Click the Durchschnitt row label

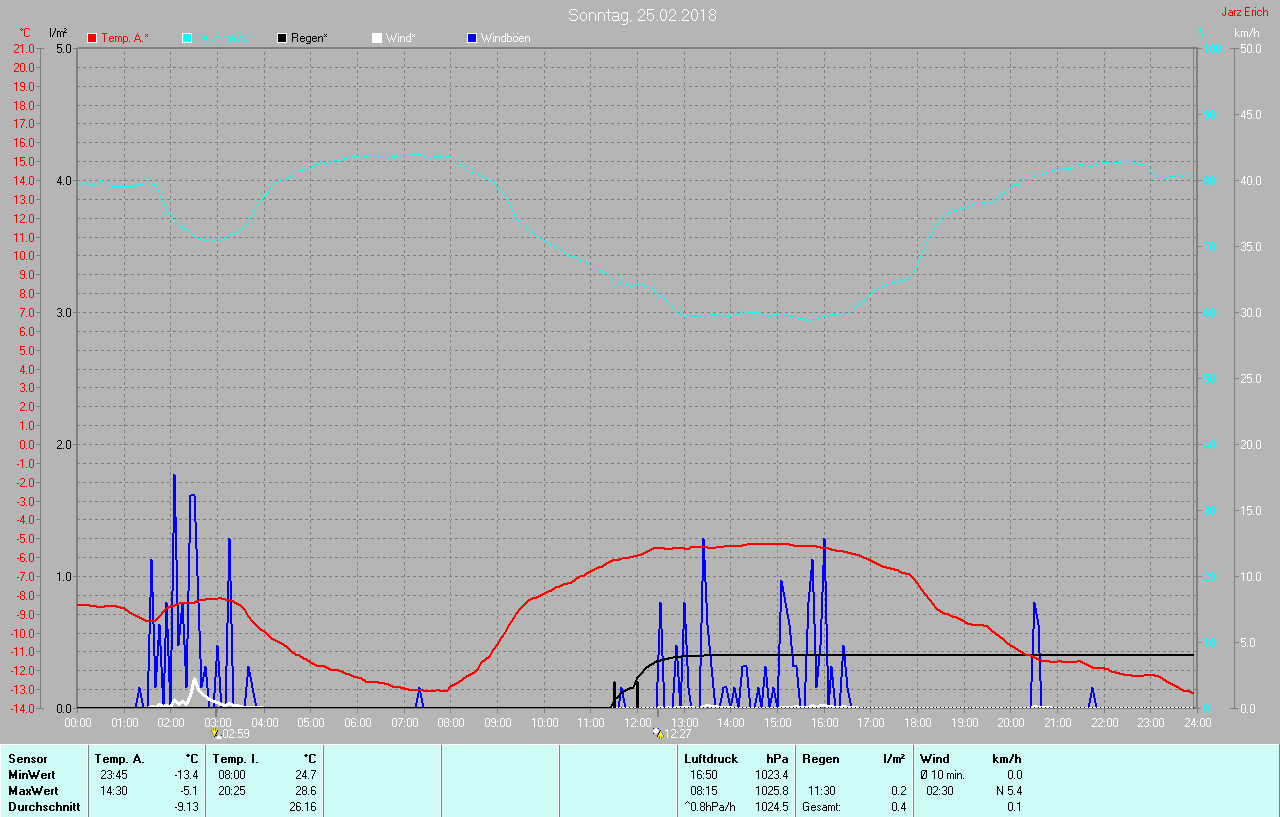click(x=44, y=807)
